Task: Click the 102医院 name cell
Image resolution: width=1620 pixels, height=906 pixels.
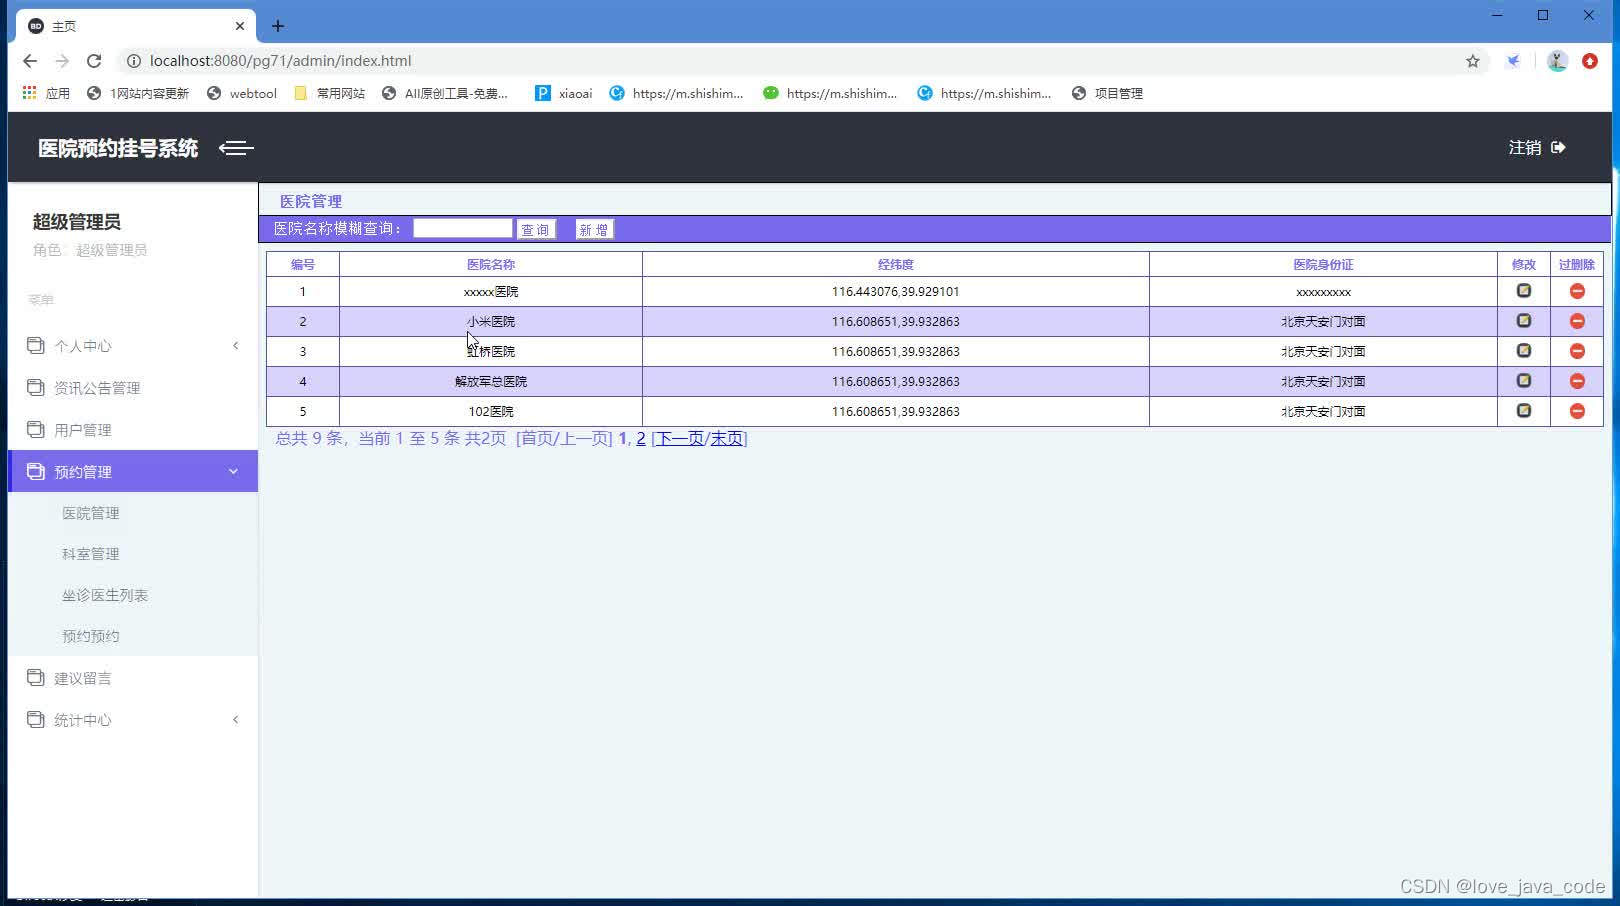Action: pyautogui.click(x=491, y=411)
